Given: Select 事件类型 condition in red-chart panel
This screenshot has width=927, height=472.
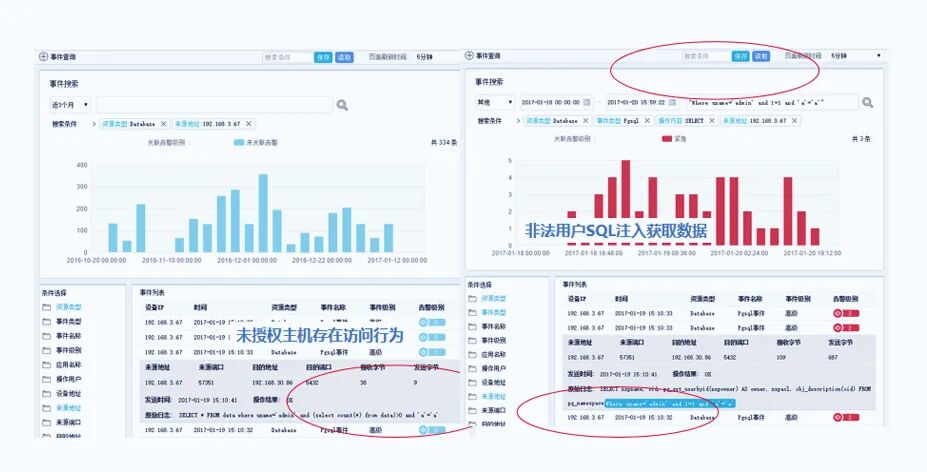Looking at the screenshot, I should tap(494, 312).
